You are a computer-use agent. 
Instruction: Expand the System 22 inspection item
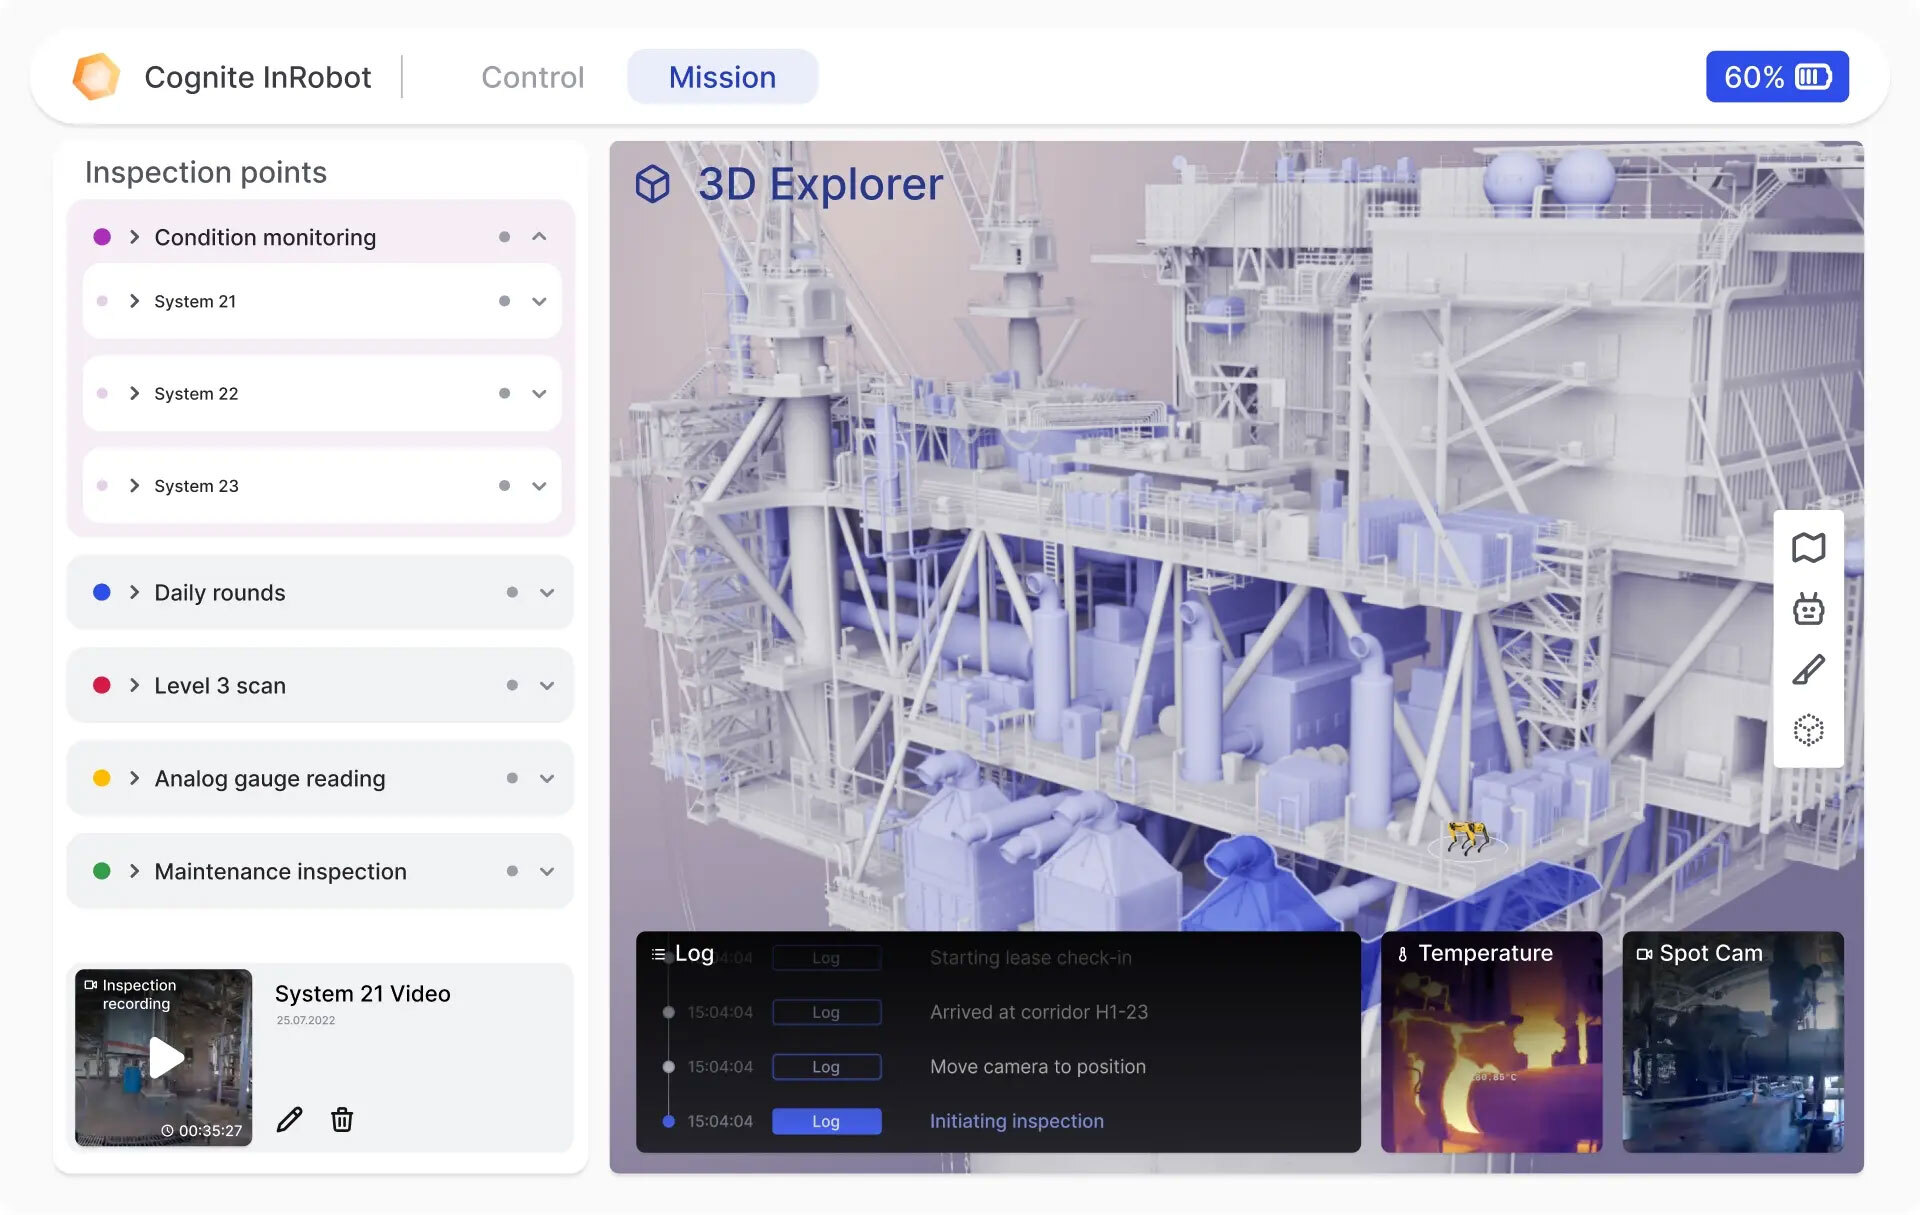point(539,393)
